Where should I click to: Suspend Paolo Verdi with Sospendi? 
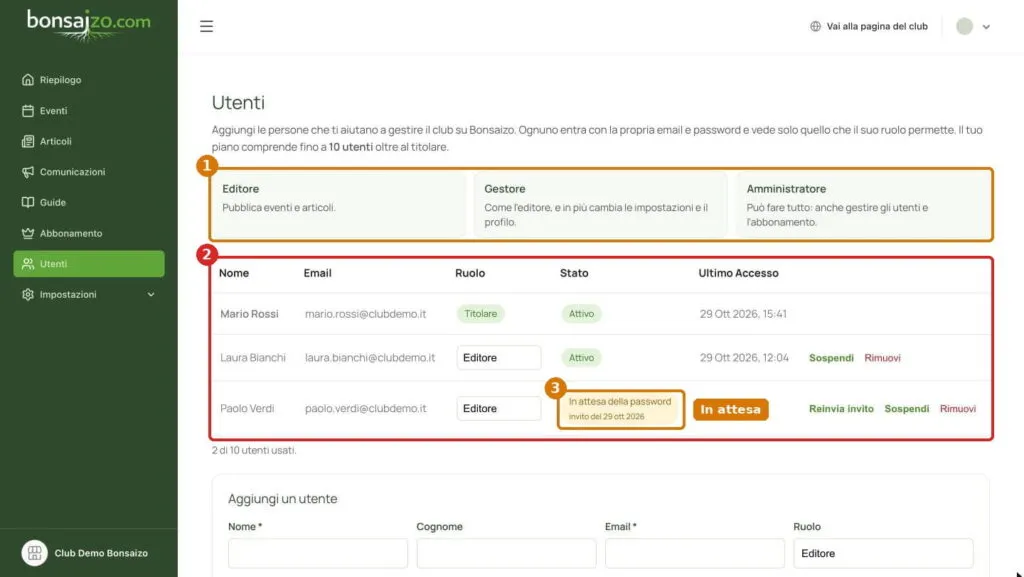point(906,409)
